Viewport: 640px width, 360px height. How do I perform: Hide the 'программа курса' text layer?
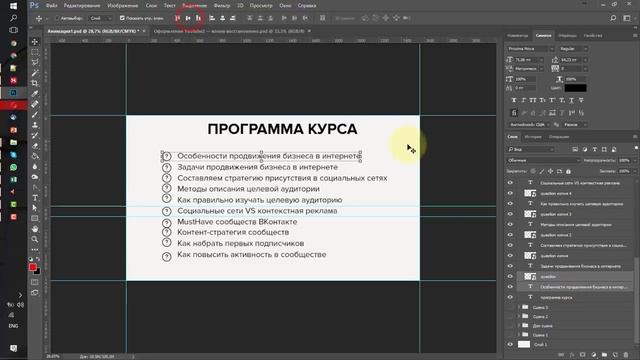(510, 297)
